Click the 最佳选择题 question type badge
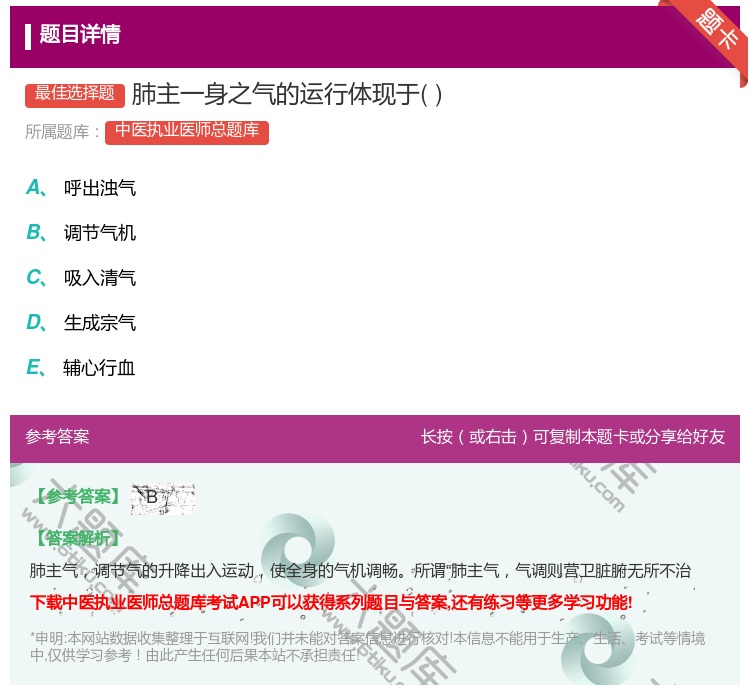 pos(75,94)
